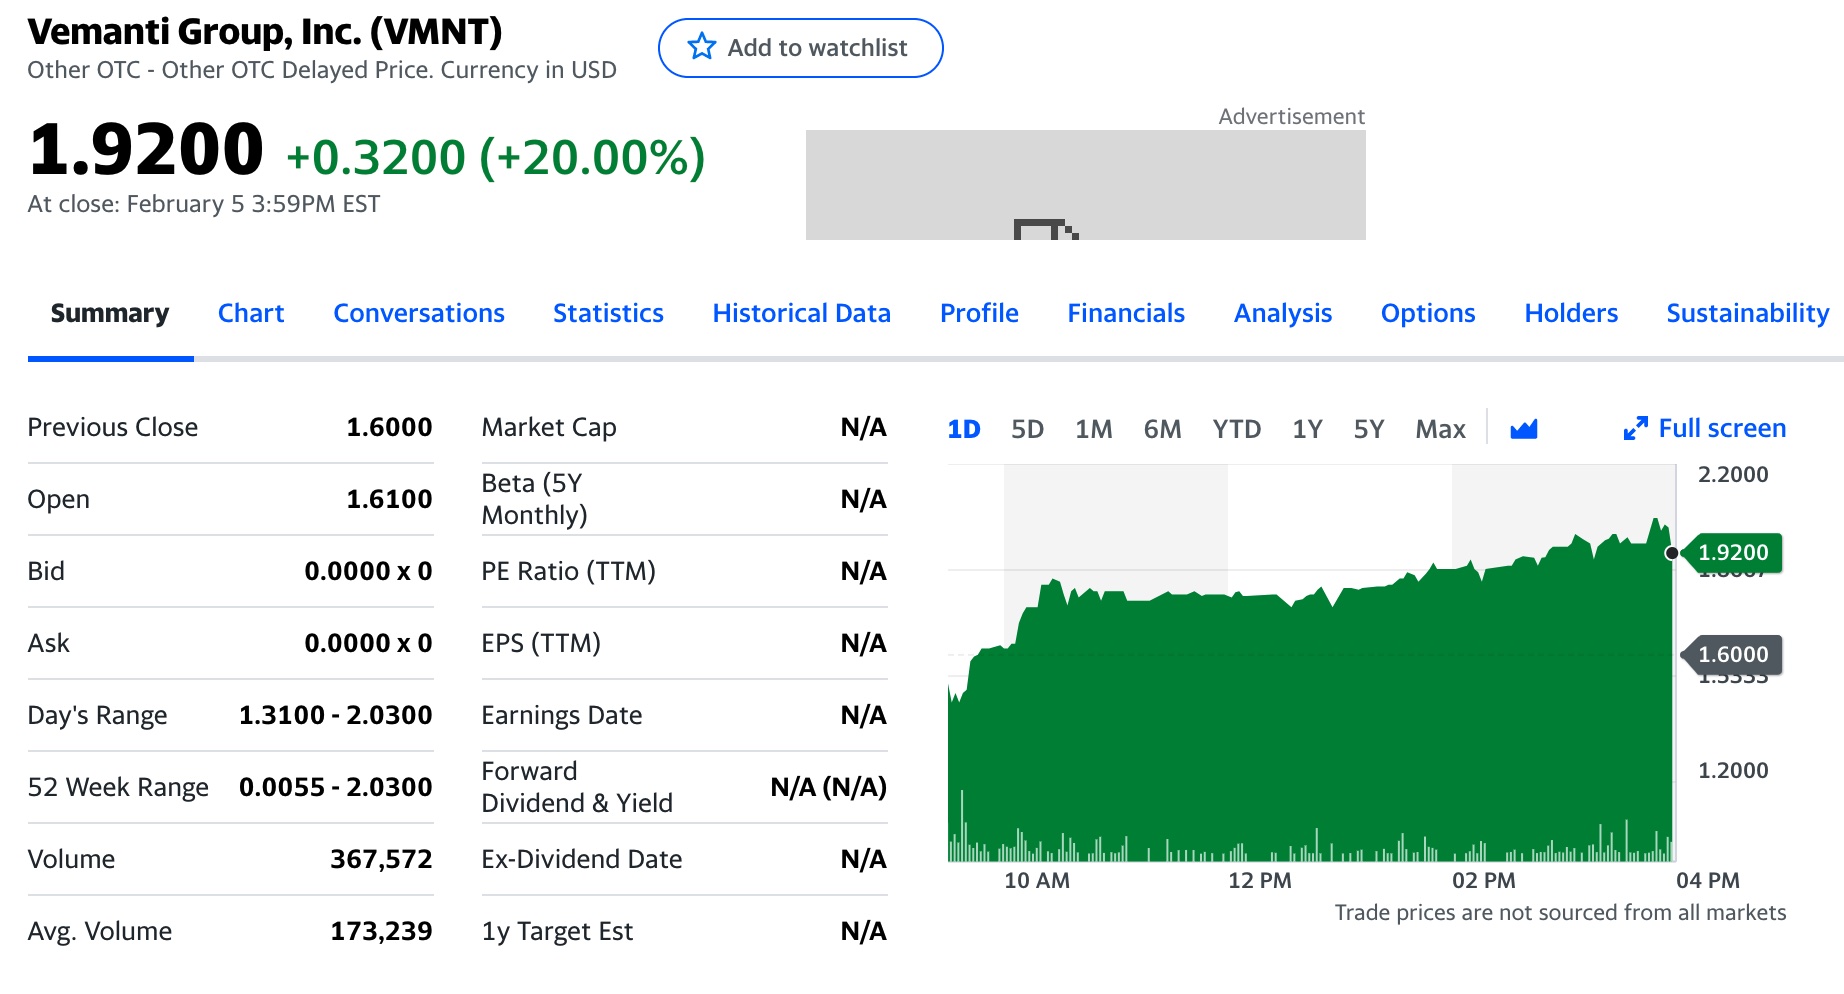Click the Forward Dividend & Yield label
1844x994 pixels.
(x=577, y=787)
